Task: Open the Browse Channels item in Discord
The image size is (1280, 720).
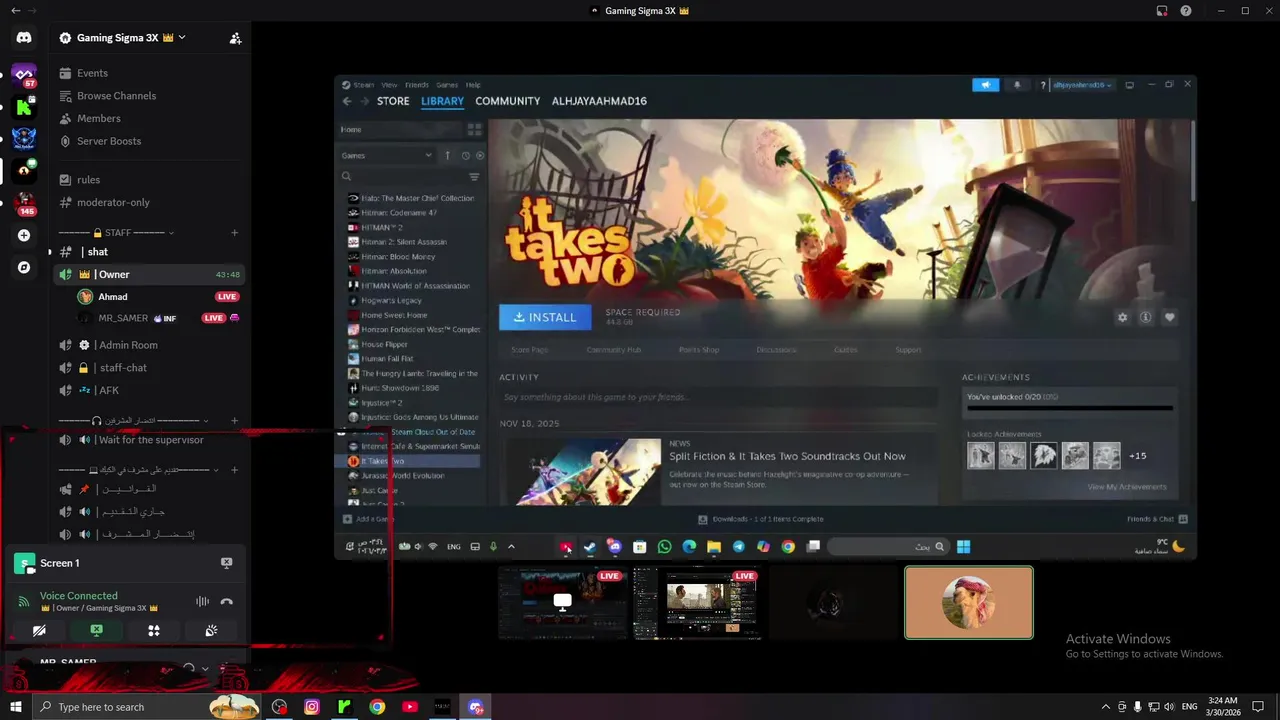Action: [116, 96]
